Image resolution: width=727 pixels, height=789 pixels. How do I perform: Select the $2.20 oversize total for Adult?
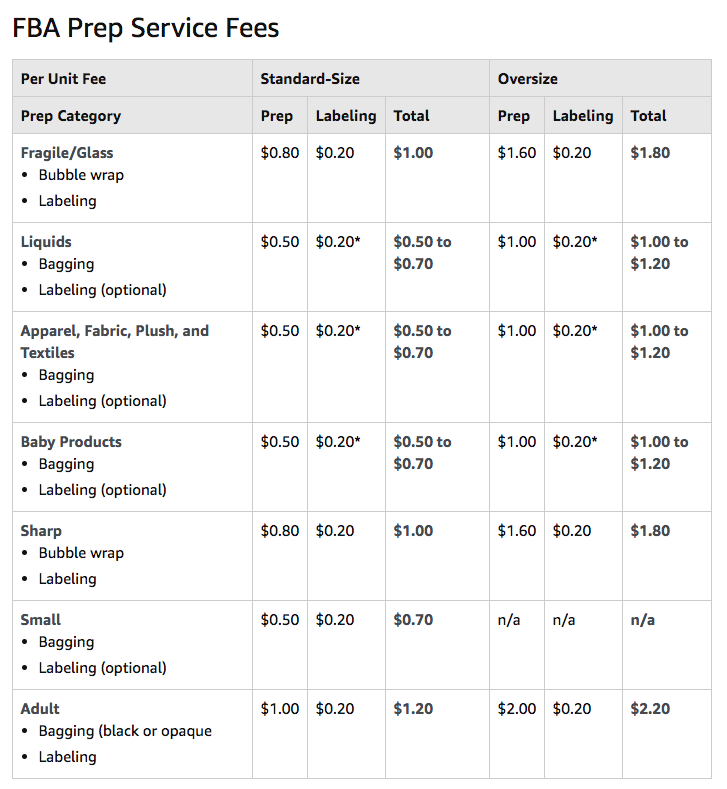[x=650, y=709]
